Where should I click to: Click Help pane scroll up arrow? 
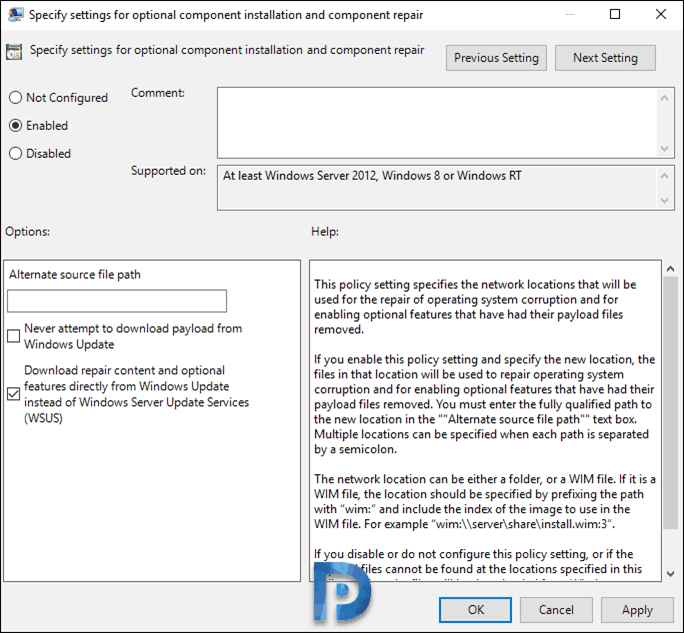click(670, 269)
